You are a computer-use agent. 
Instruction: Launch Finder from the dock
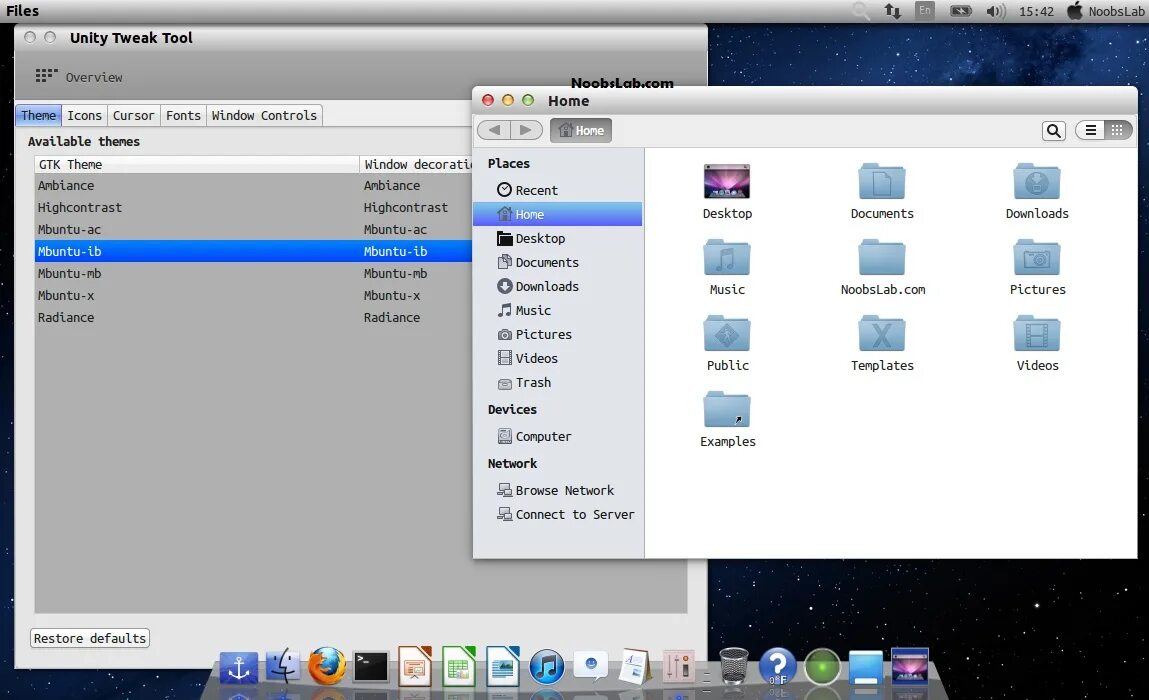click(283, 667)
